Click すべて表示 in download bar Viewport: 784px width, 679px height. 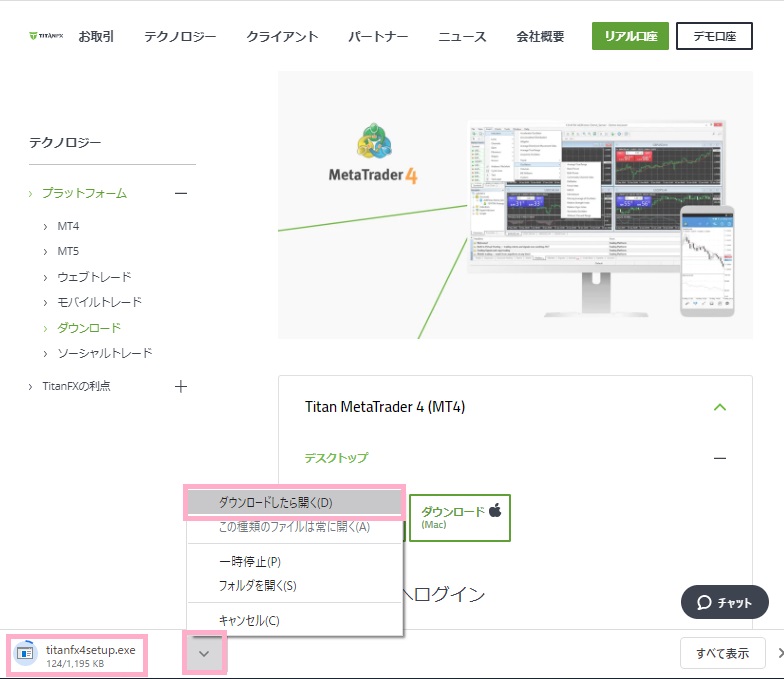(722, 653)
